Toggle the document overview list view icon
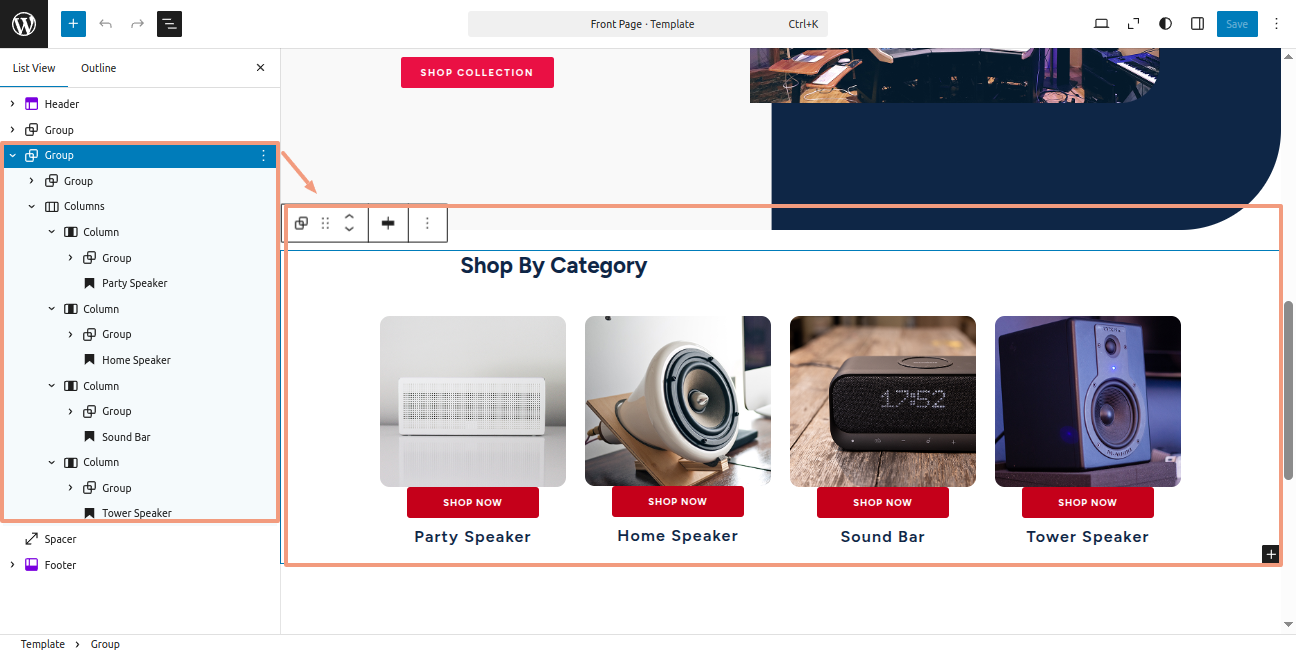This screenshot has height=654, width=1296. 169,24
